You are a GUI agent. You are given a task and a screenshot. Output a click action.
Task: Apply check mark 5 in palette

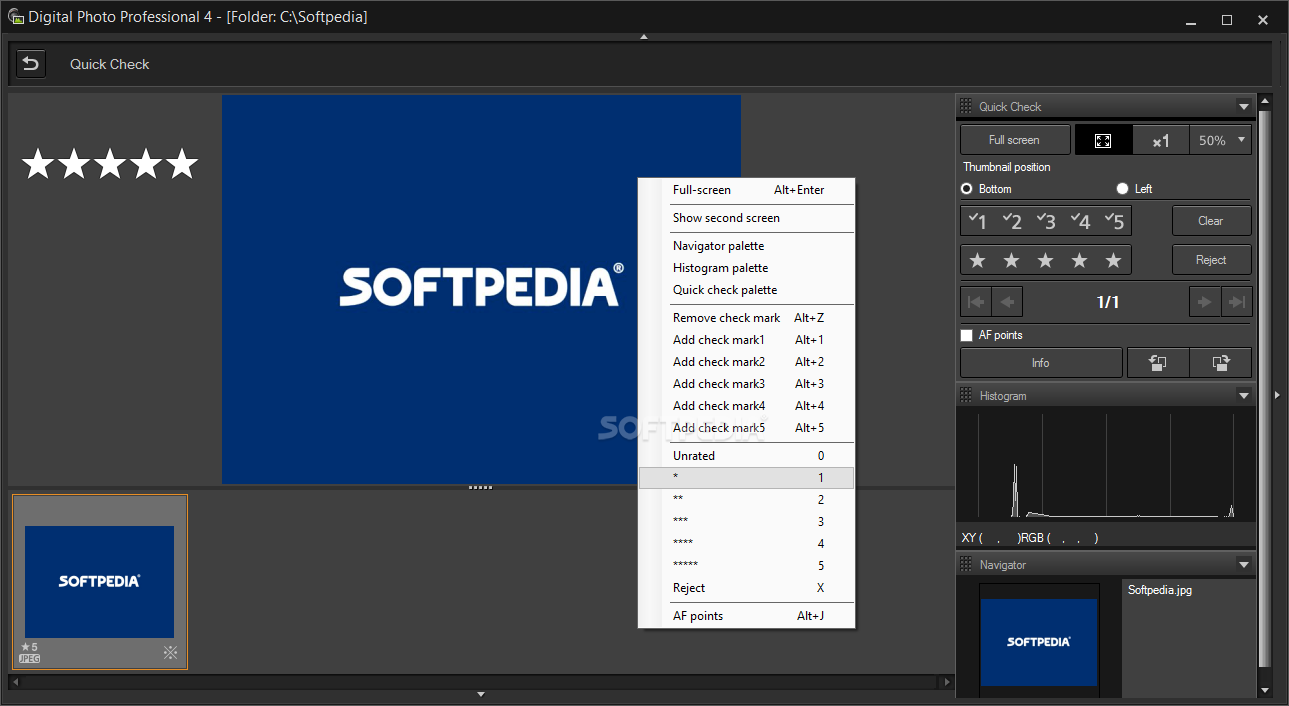coord(1114,221)
